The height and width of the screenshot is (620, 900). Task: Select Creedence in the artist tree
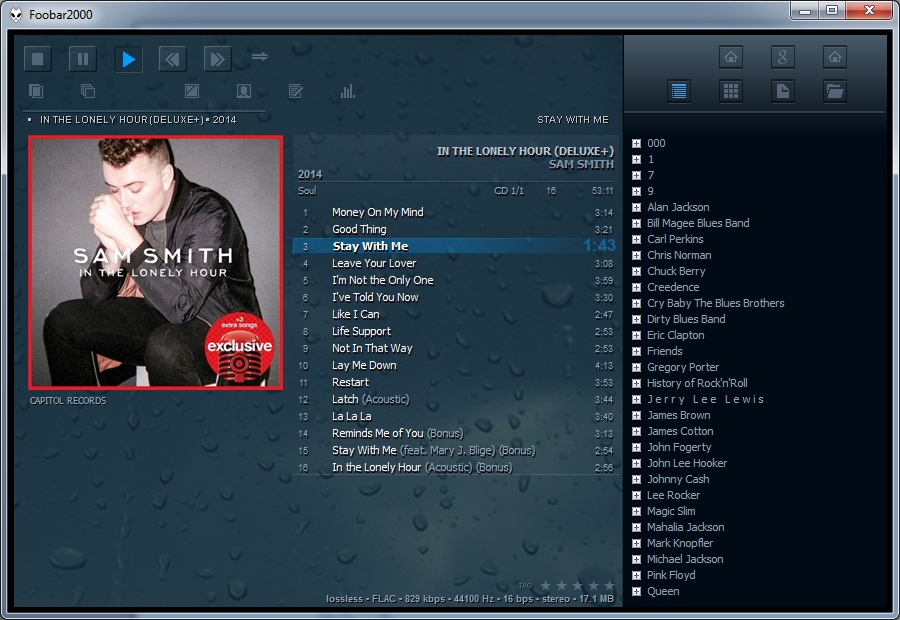(x=673, y=287)
